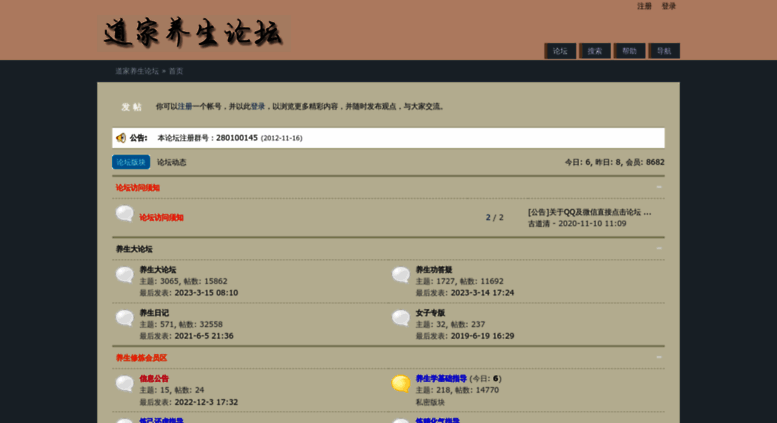Open the 养生学基础指导 board link
Image resolution: width=777 pixels, height=423 pixels.
[x=441, y=378]
